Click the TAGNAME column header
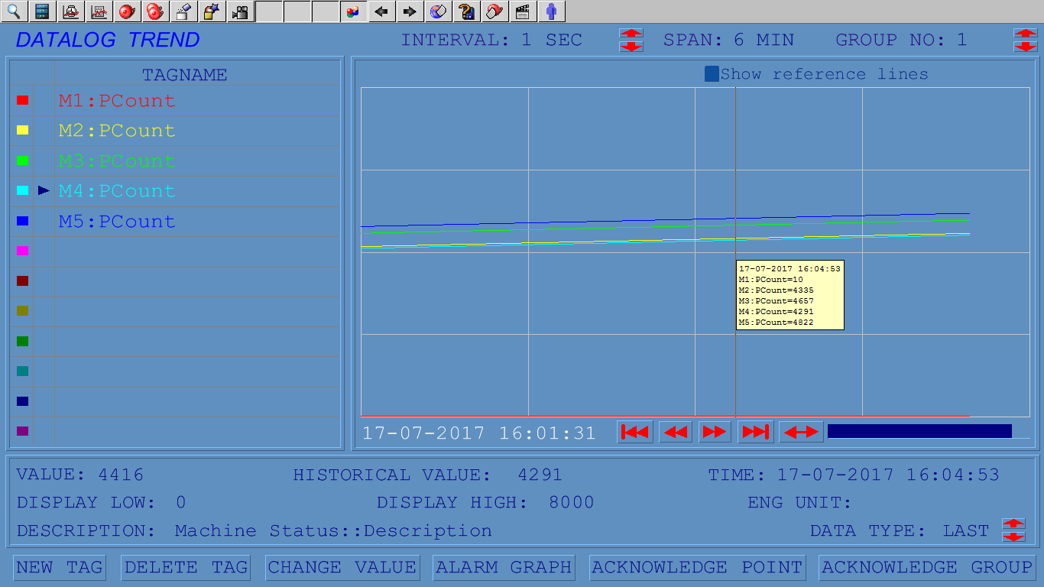This screenshot has height=587, width=1044. click(184, 75)
